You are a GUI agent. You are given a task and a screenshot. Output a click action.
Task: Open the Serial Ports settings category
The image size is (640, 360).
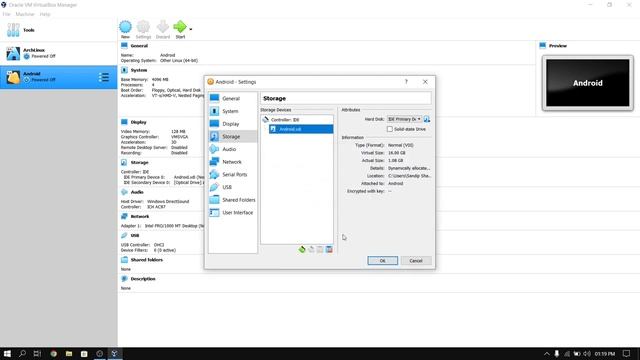[x=233, y=174]
